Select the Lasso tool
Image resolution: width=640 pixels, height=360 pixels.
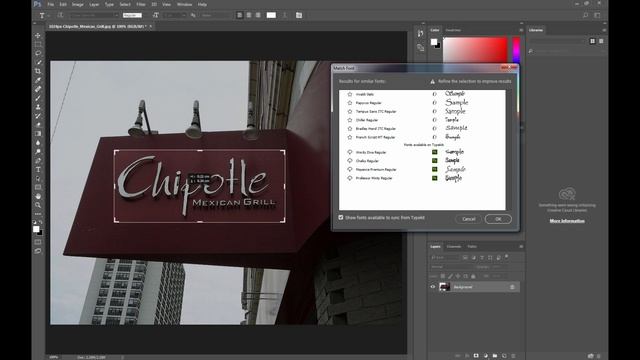pyautogui.click(x=38, y=53)
